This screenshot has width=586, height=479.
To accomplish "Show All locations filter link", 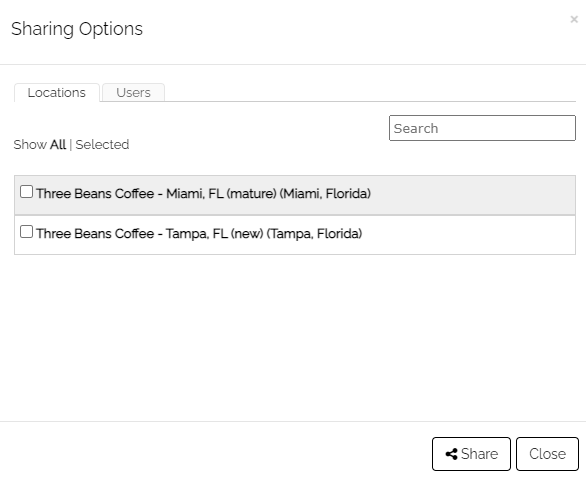I will pyautogui.click(x=58, y=145).
